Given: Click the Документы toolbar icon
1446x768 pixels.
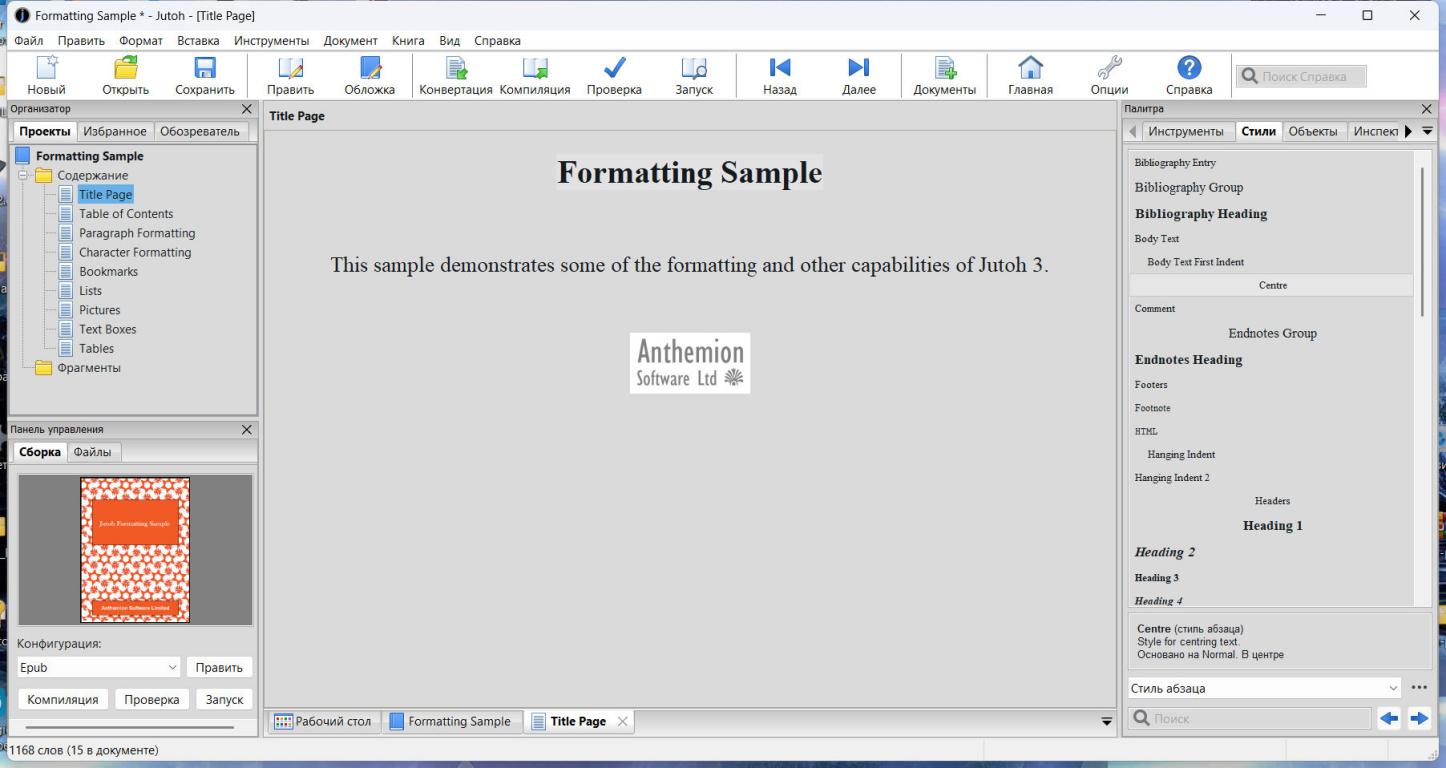Looking at the screenshot, I should click(944, 68).
